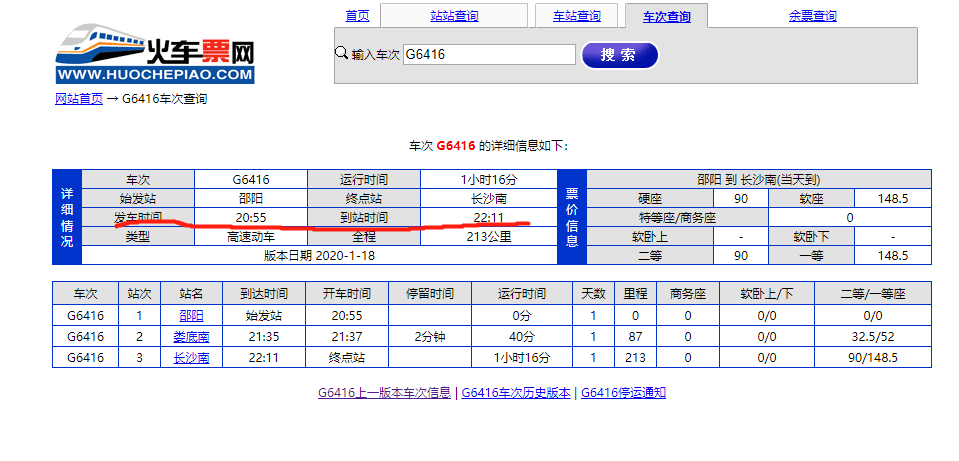This screenshot has height=461, width=959.
Task: Click 版本日期 2020-1-18 text
Action: 319,256
